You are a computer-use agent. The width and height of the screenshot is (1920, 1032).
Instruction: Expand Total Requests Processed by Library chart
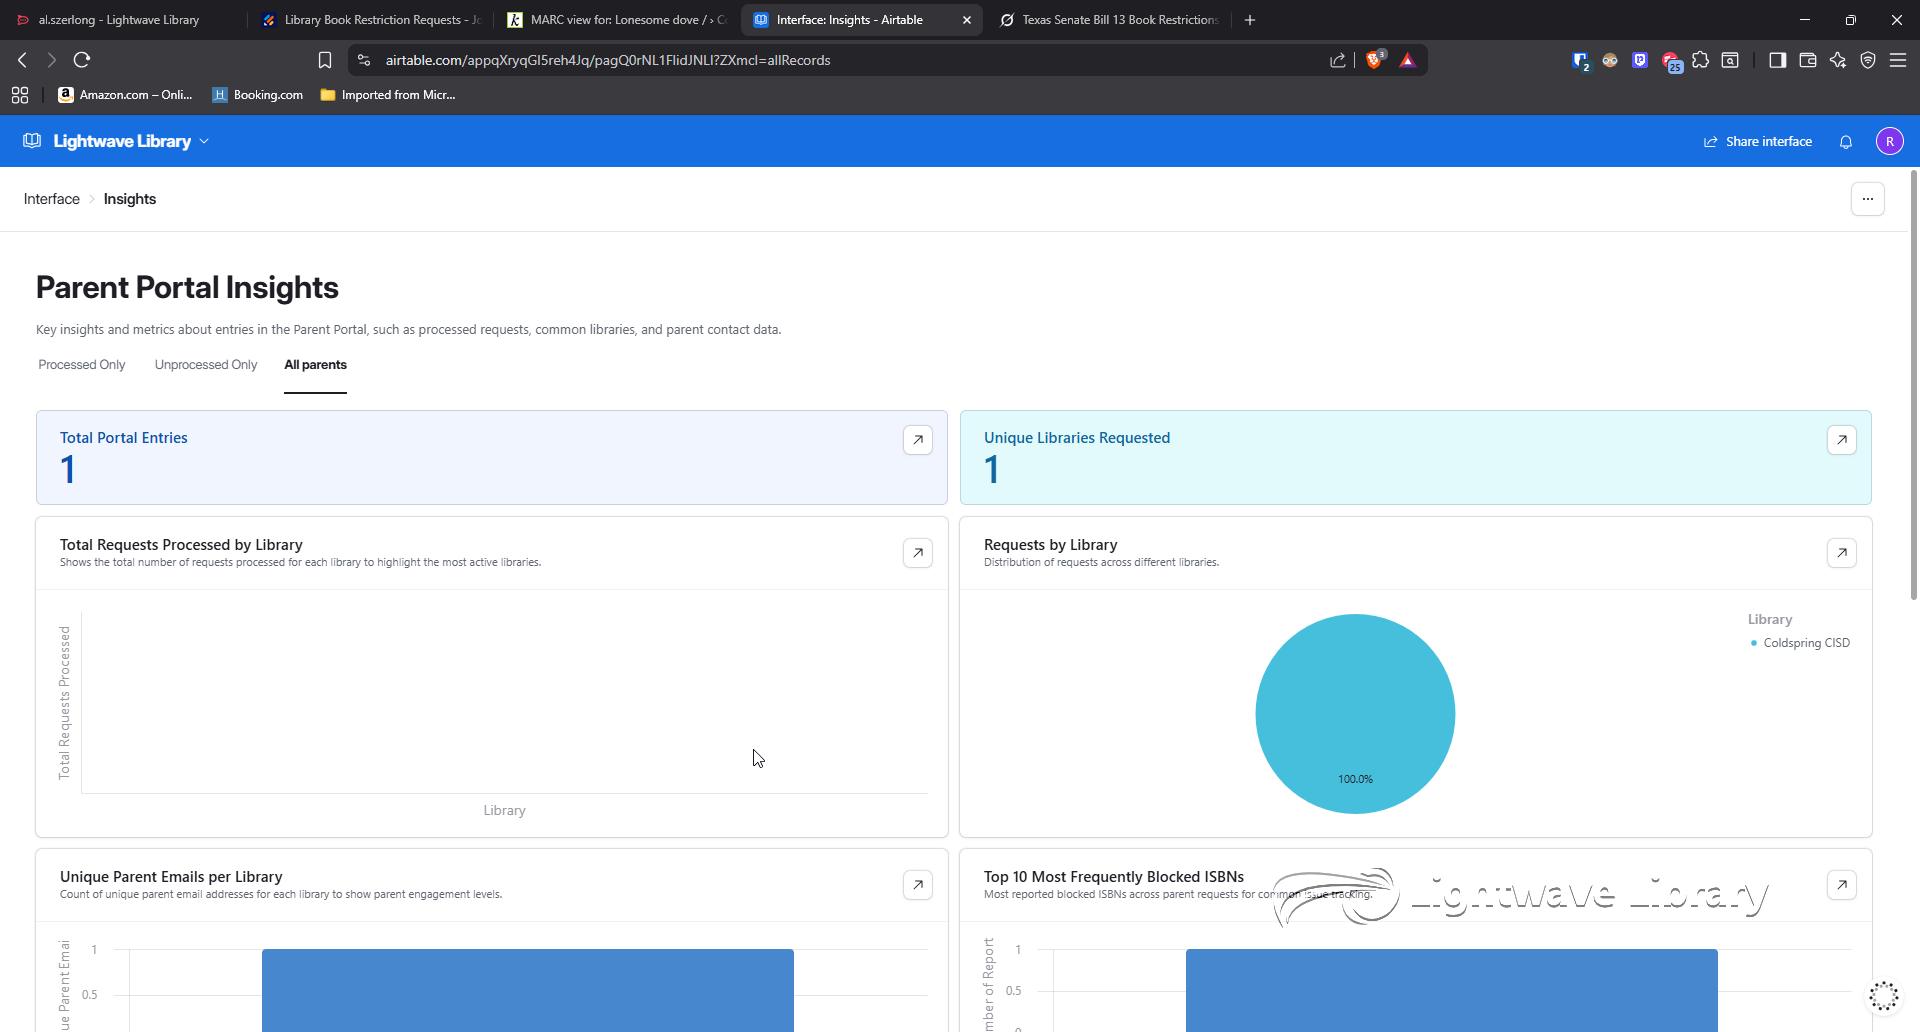[917, 553]
